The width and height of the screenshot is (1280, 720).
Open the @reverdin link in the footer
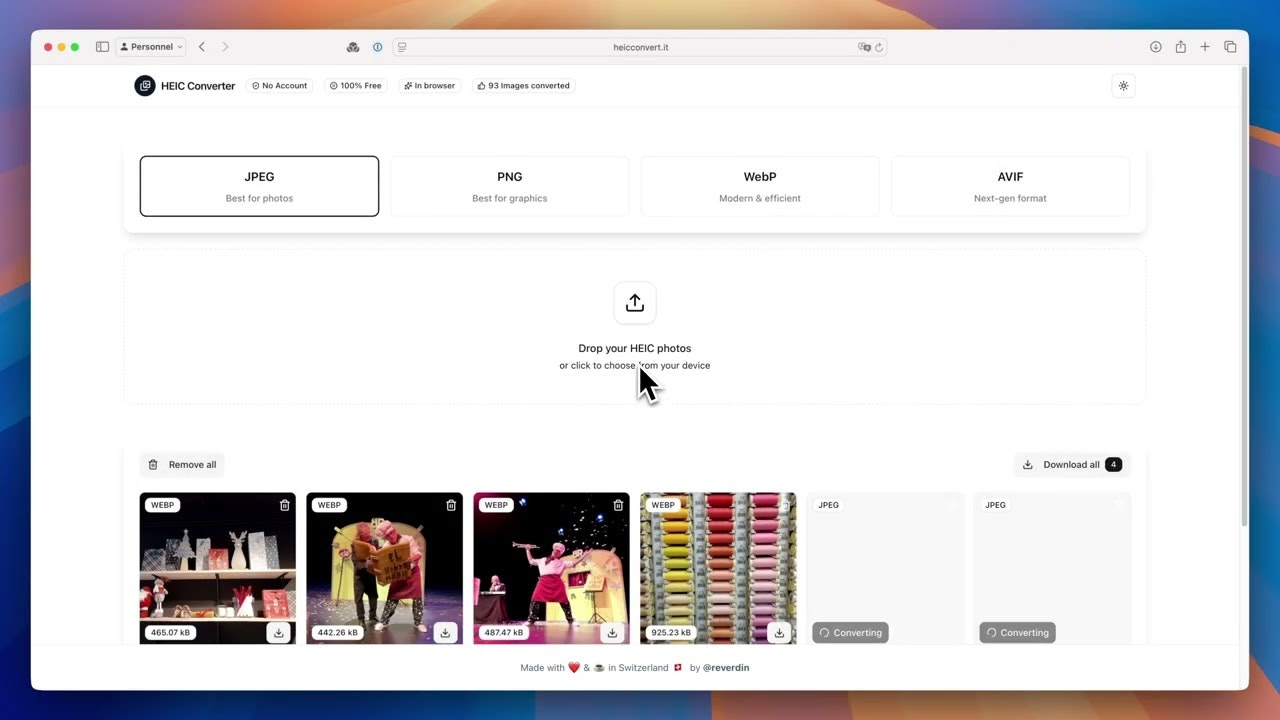tap(727, 667)
